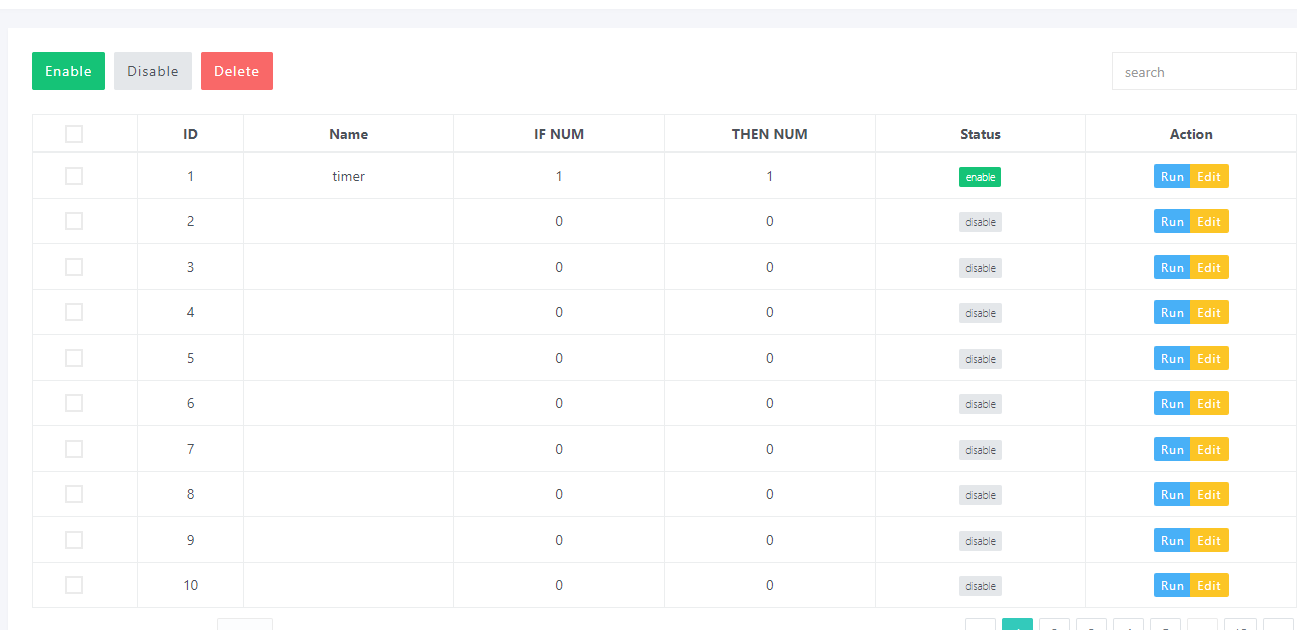Open Edit for rule ID 9
Viewport: 1297px width, 630px height.
pos(1209,541)
